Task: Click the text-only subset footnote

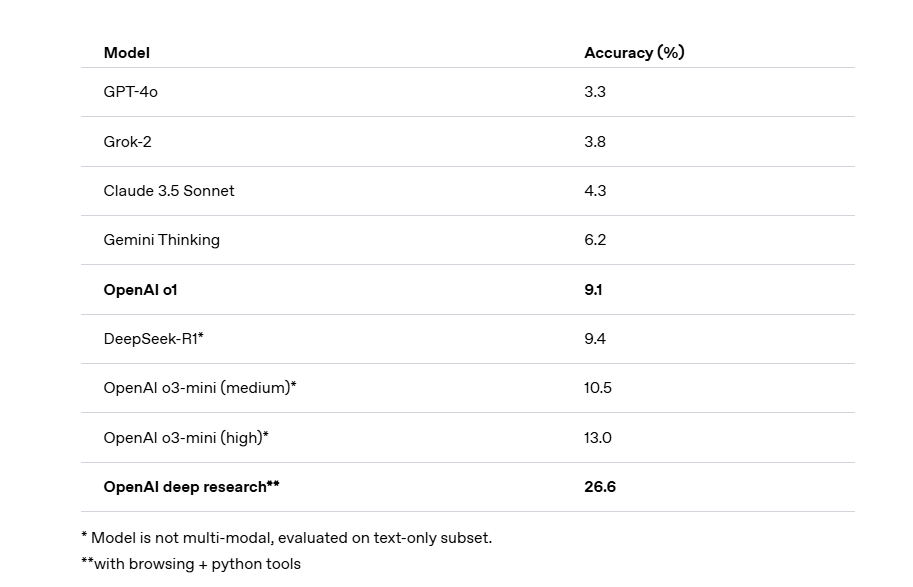Action: [x=286, y=537]
